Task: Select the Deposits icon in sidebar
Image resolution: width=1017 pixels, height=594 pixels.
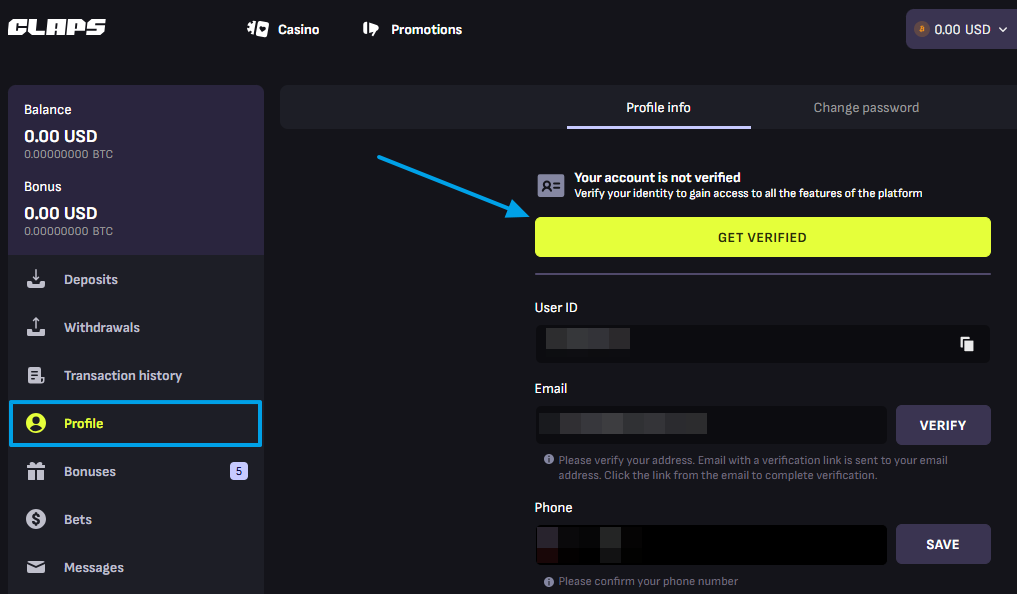Action: [36, 279]
